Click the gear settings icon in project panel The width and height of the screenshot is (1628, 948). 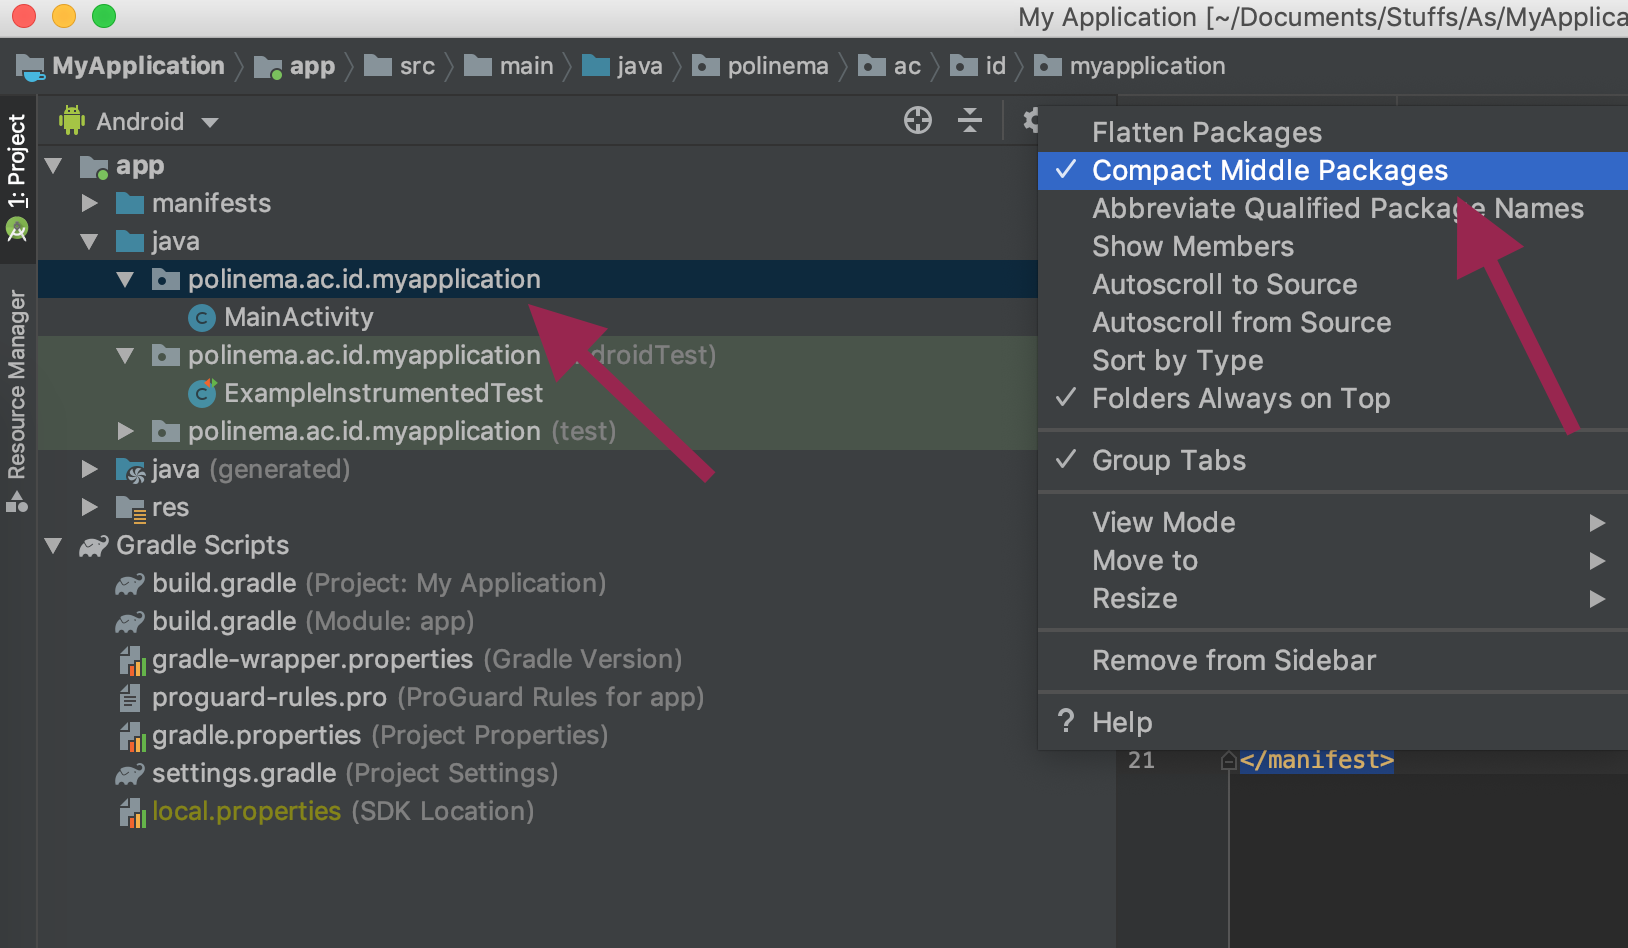coord(1031,121)
